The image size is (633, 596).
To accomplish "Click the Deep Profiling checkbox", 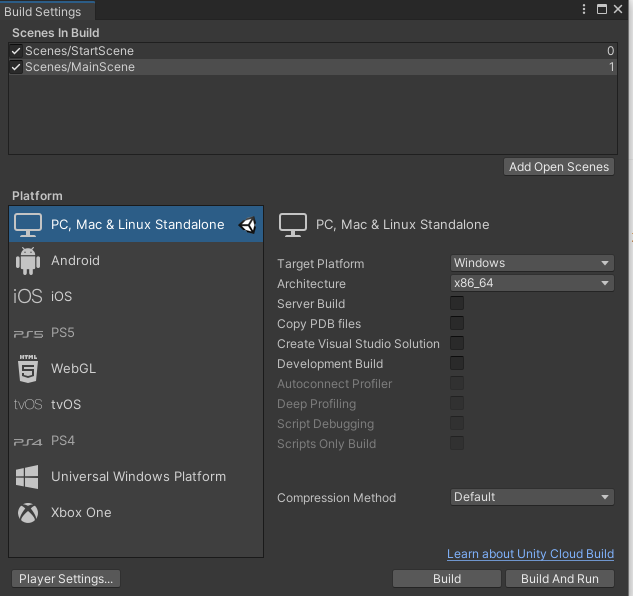I will (457, 403).
